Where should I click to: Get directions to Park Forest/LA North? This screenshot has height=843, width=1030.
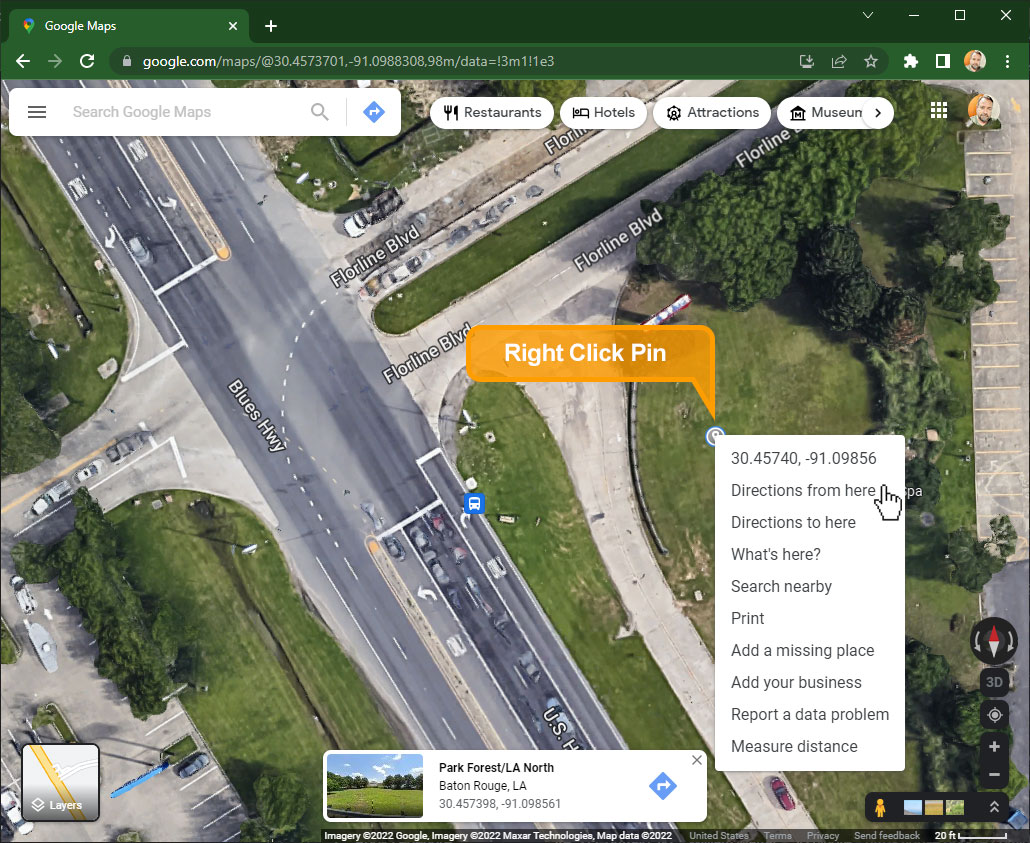pos(663,786)
